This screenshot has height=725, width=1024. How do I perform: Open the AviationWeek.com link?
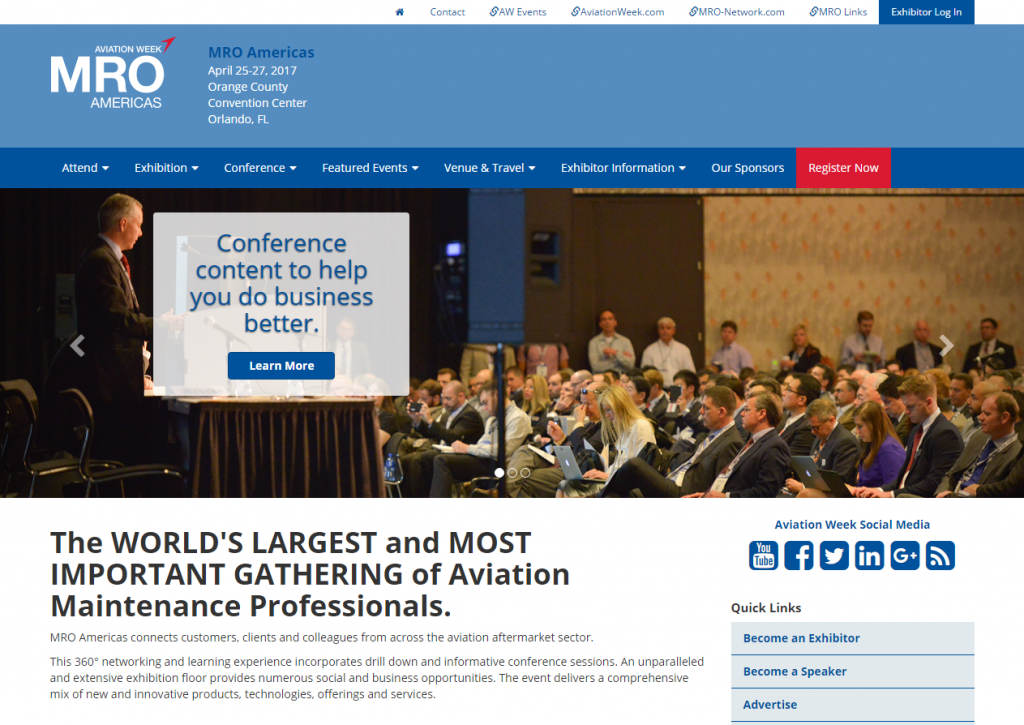click(x=617, y=12)
